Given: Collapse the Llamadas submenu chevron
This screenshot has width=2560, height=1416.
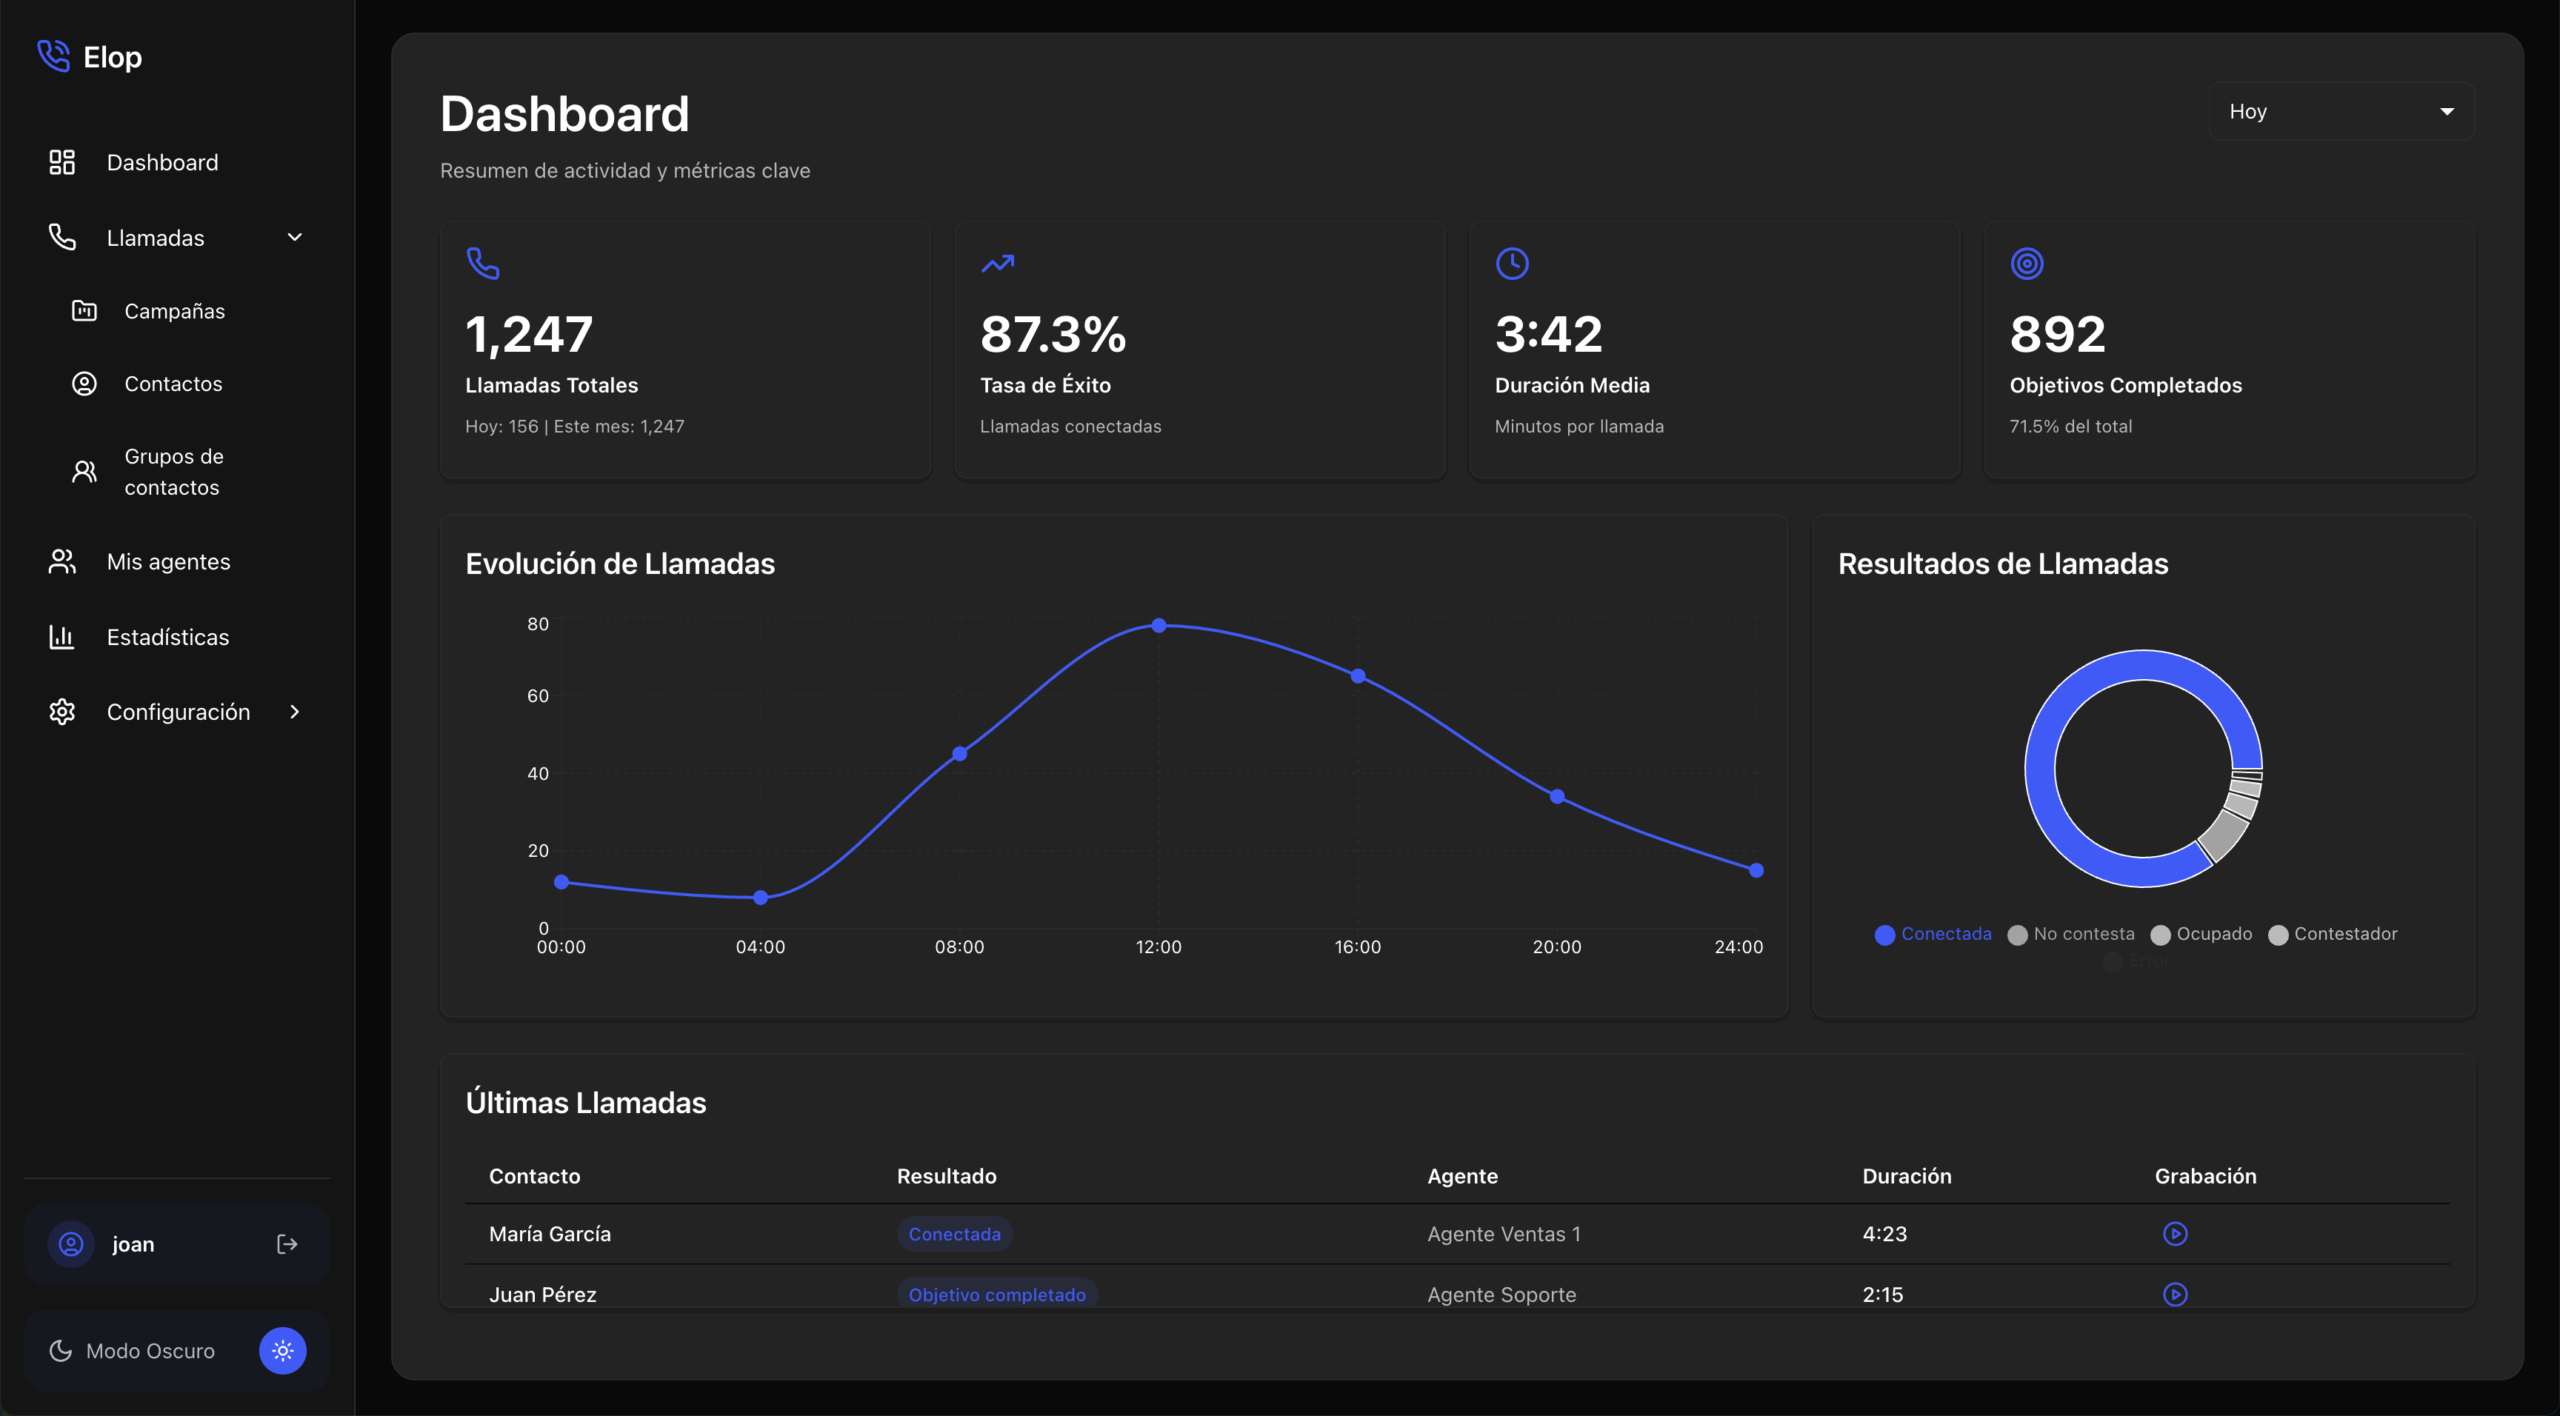Looking at the screenshot, I should click(x=295, y=238).
